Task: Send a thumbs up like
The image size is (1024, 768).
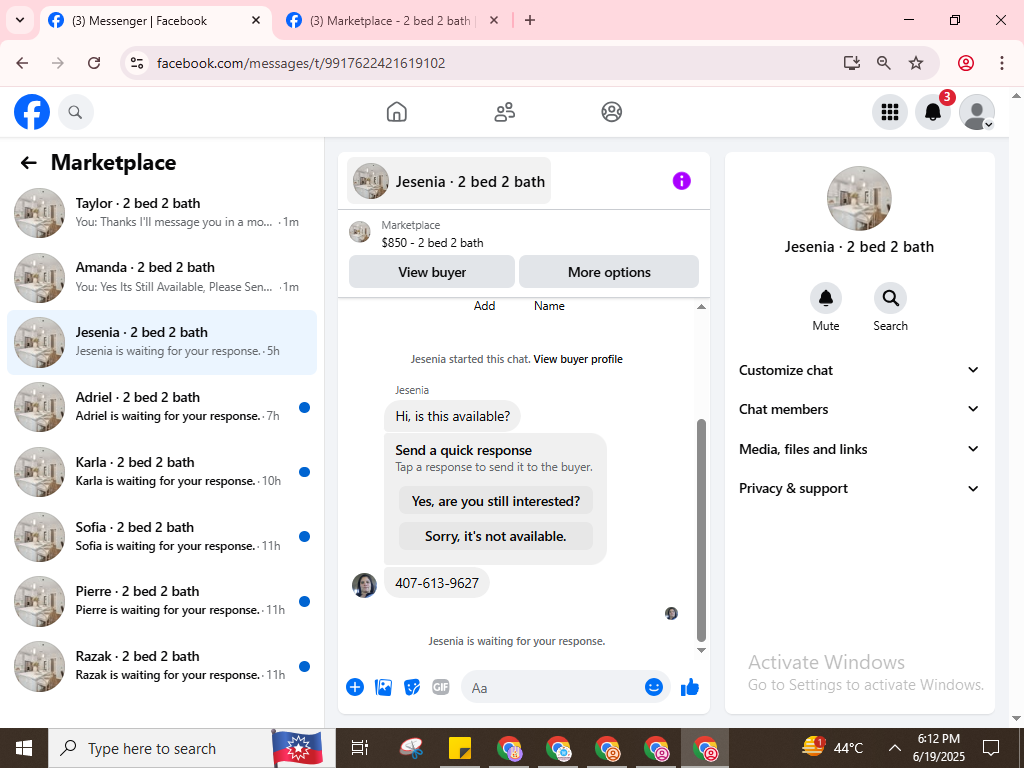Action: pos(690,687)
